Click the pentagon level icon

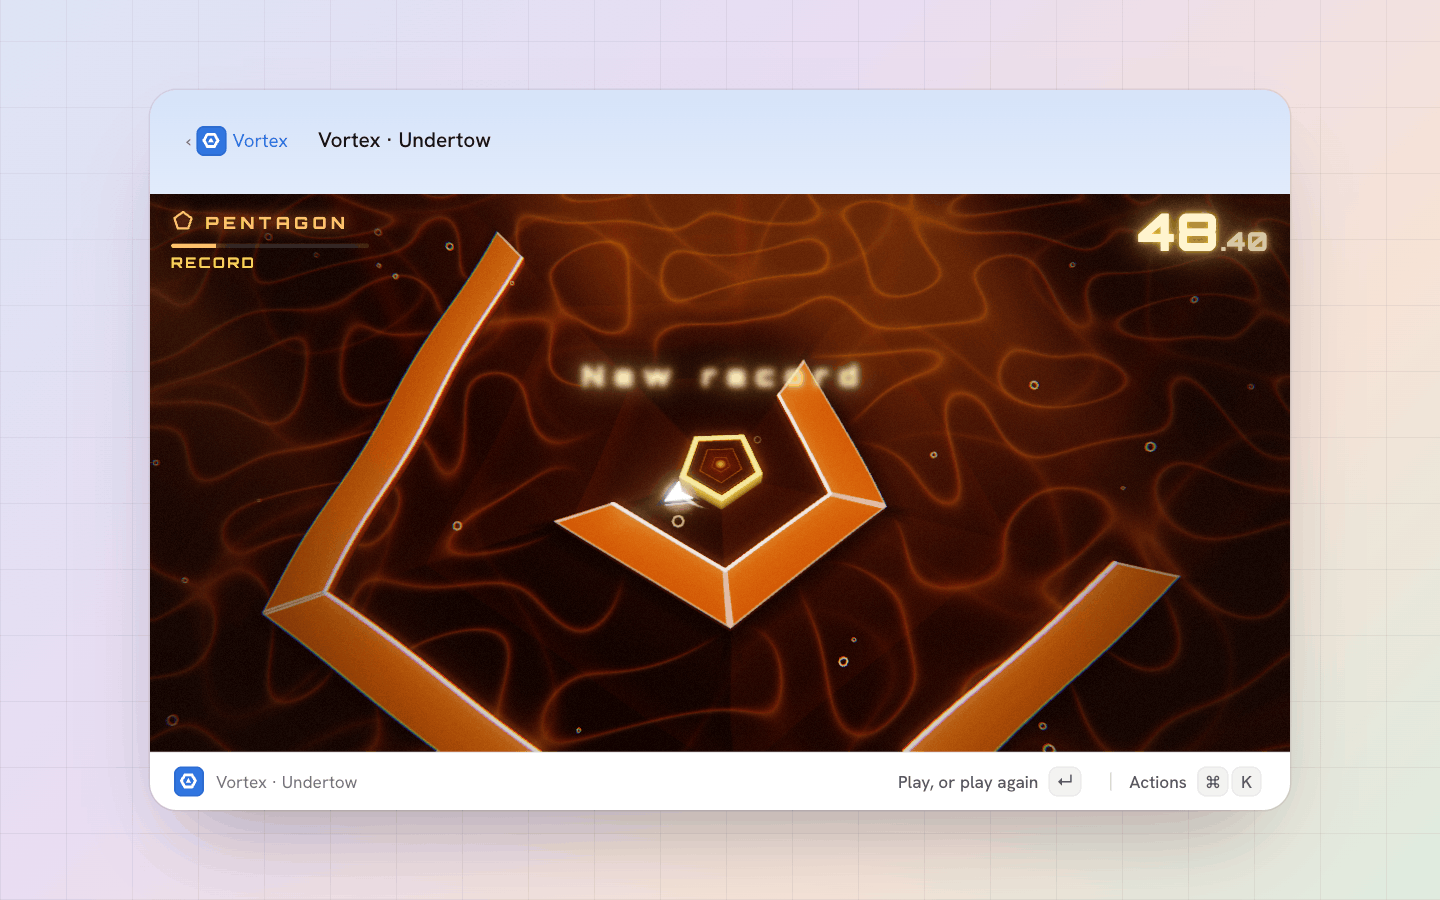coord(183,221)
